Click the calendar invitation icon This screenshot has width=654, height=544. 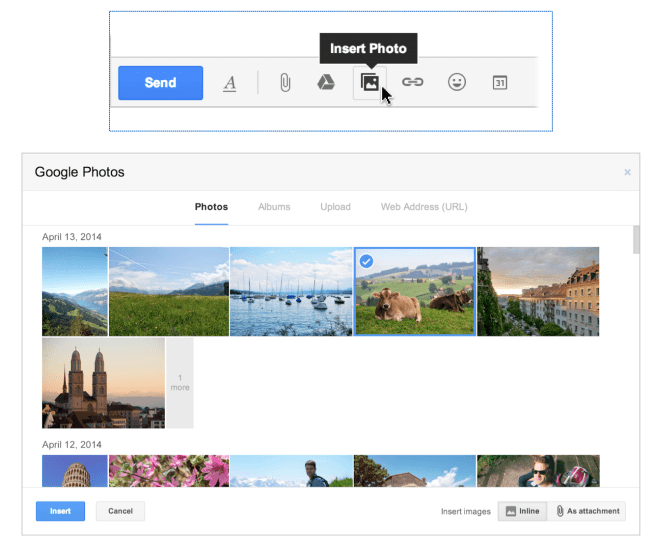pos(500,83)
